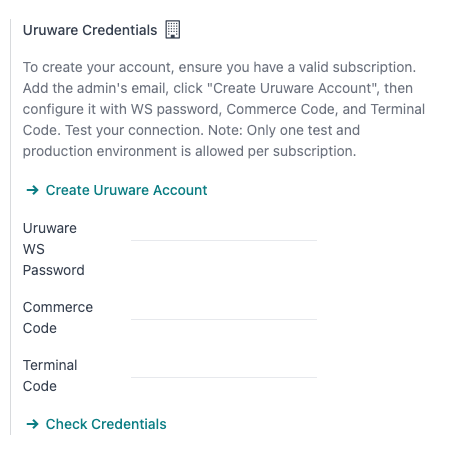This screenshot has width=457, height=455.
Task: Click the quoted "Create Uruware Account" text in the description
Action: [x=293, y=88]
